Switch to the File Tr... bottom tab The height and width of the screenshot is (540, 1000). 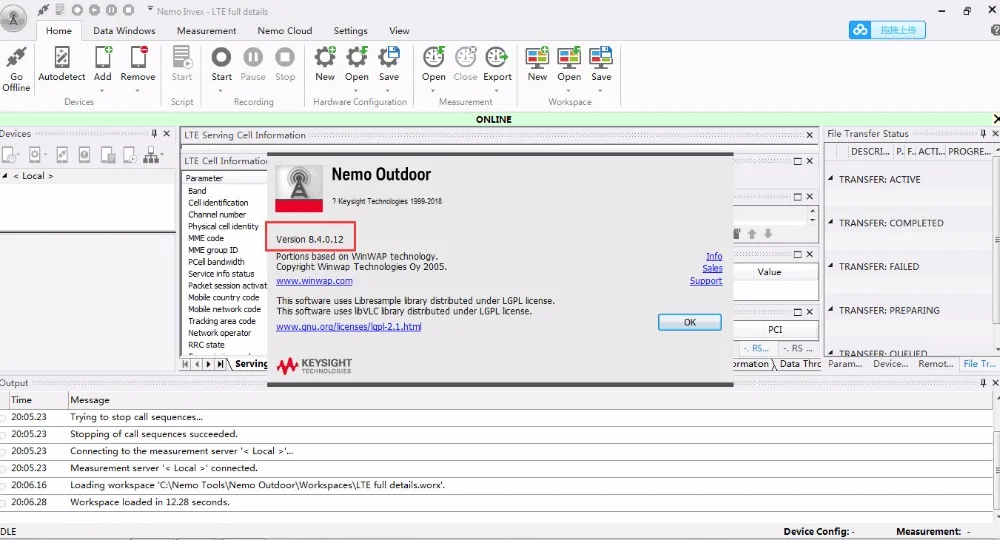point(979,363)
